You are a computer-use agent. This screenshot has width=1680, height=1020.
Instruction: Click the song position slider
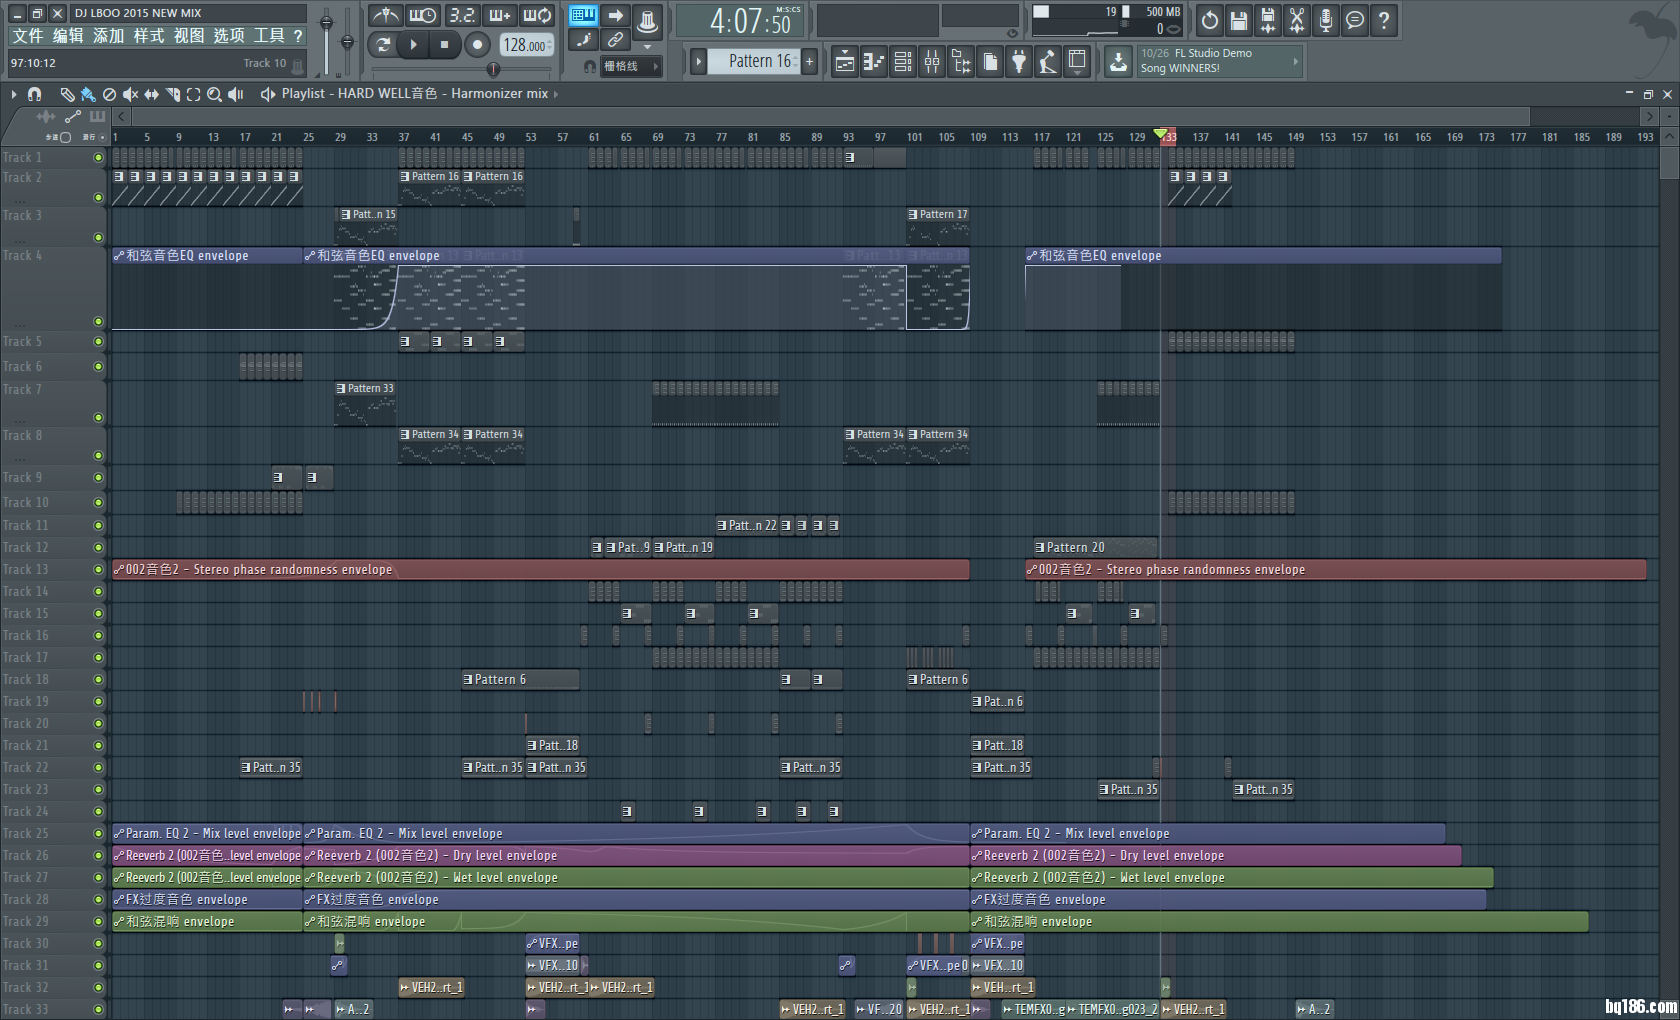[463, 69]
